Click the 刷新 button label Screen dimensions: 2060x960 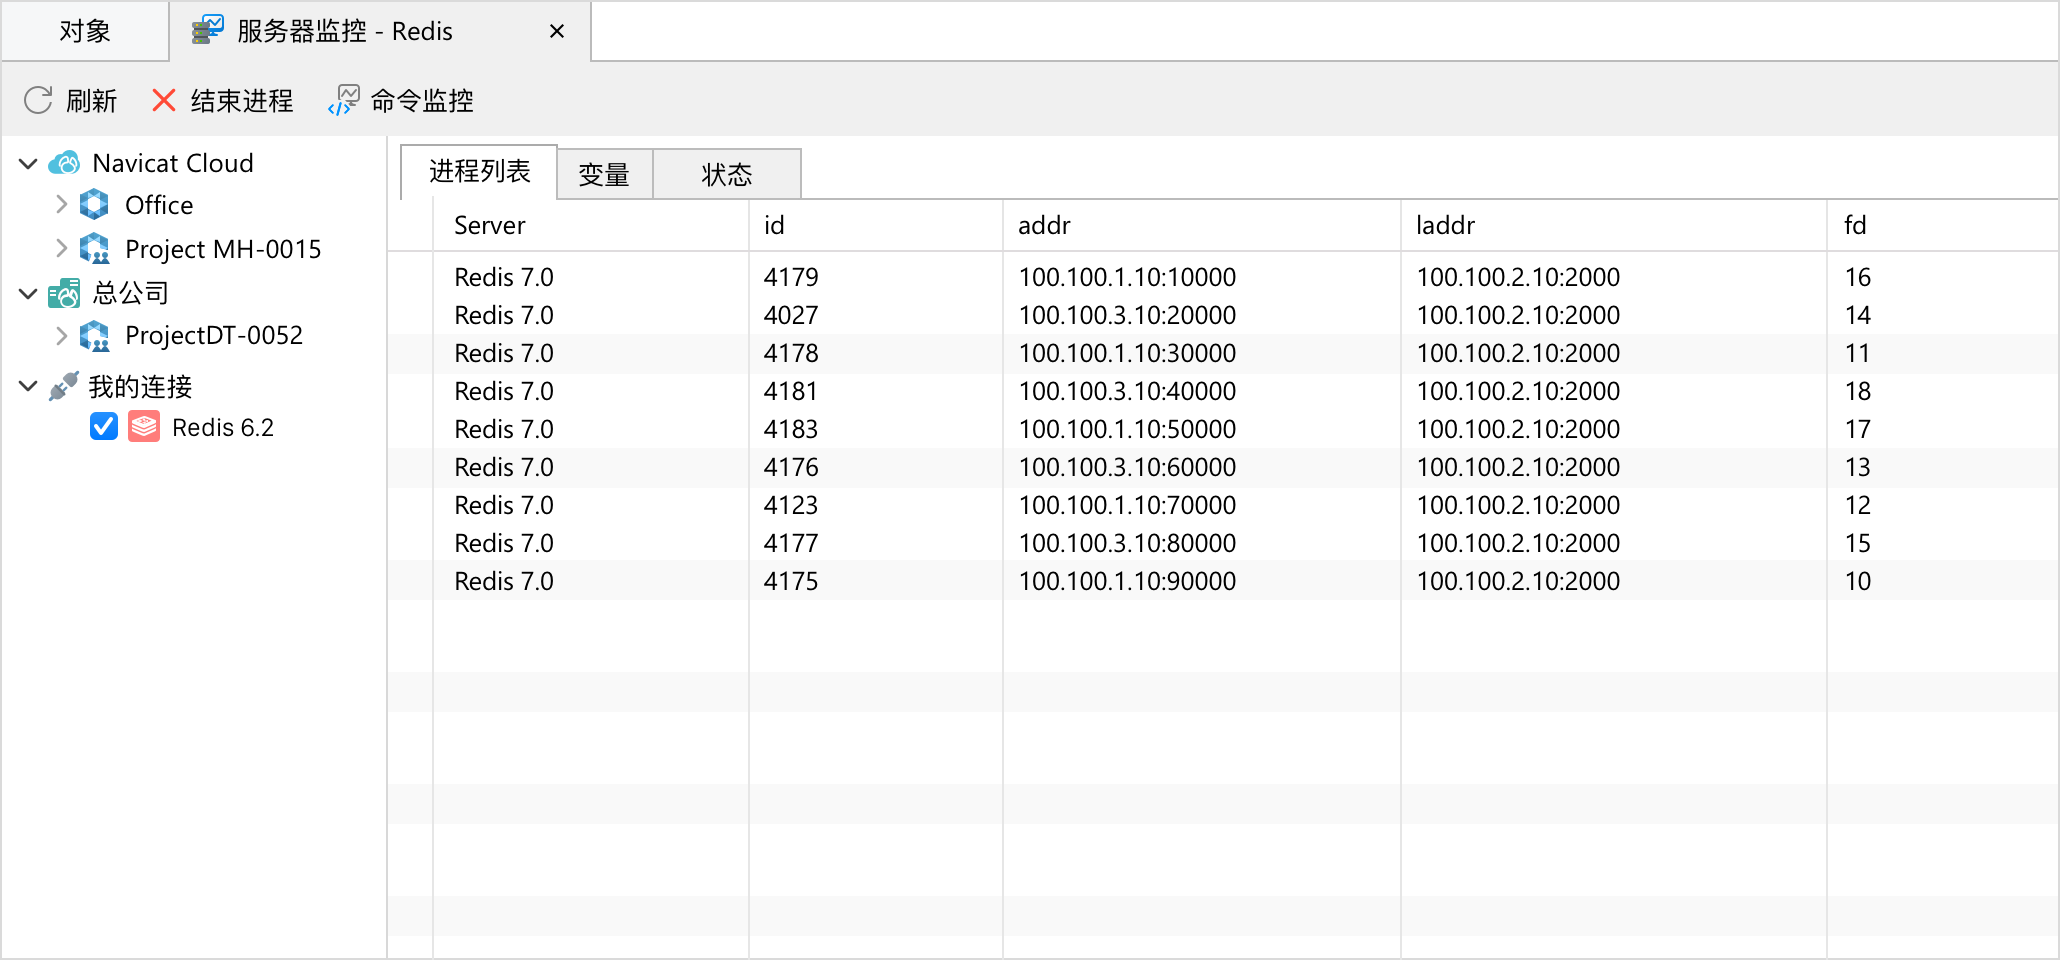(x=91, y=100)
